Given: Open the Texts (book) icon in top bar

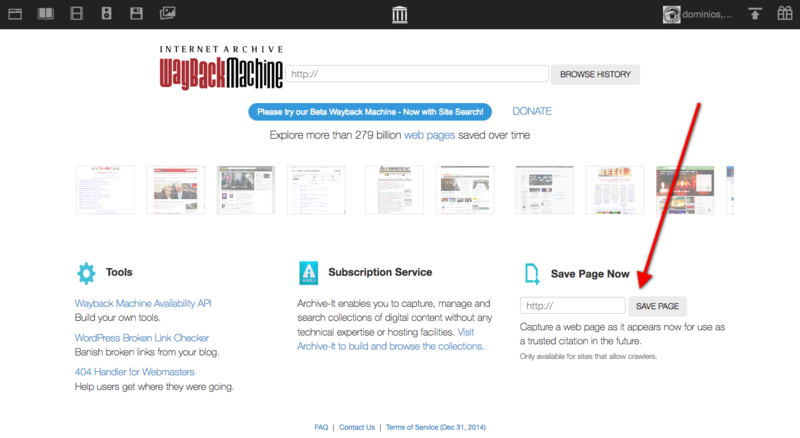Looking at the screenshot, I should point(45,13).
